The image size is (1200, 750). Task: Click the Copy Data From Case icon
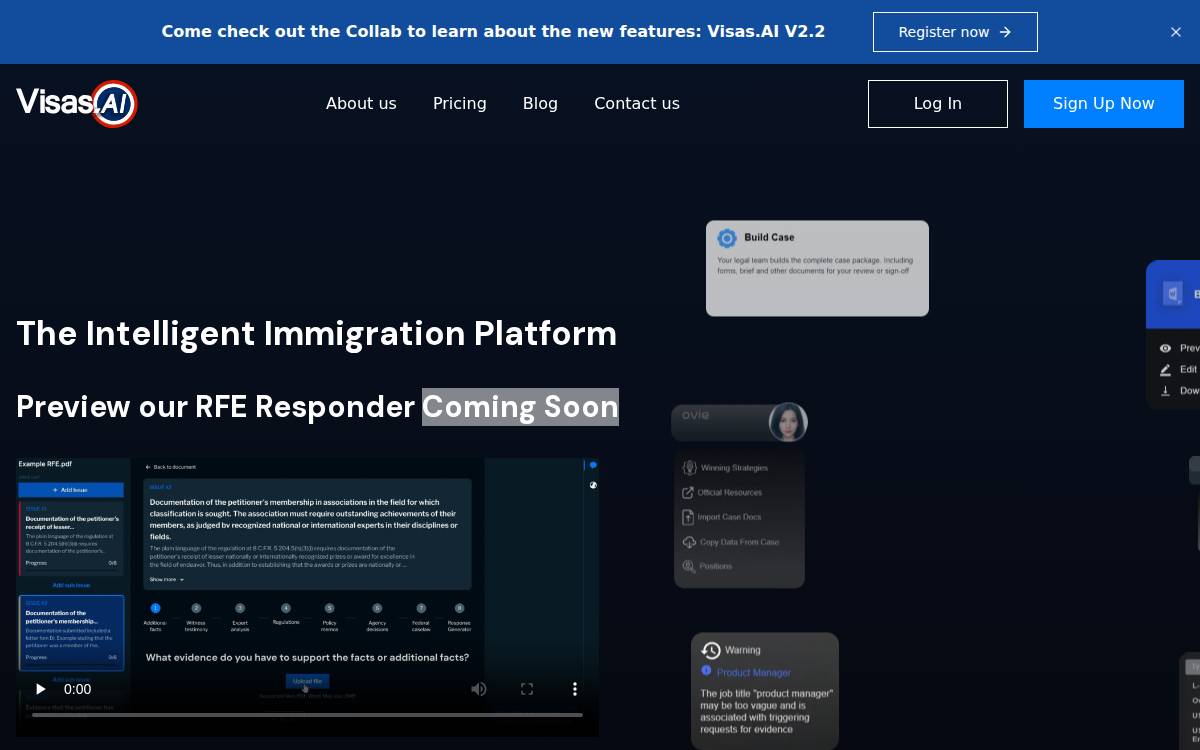coord(689,542)
